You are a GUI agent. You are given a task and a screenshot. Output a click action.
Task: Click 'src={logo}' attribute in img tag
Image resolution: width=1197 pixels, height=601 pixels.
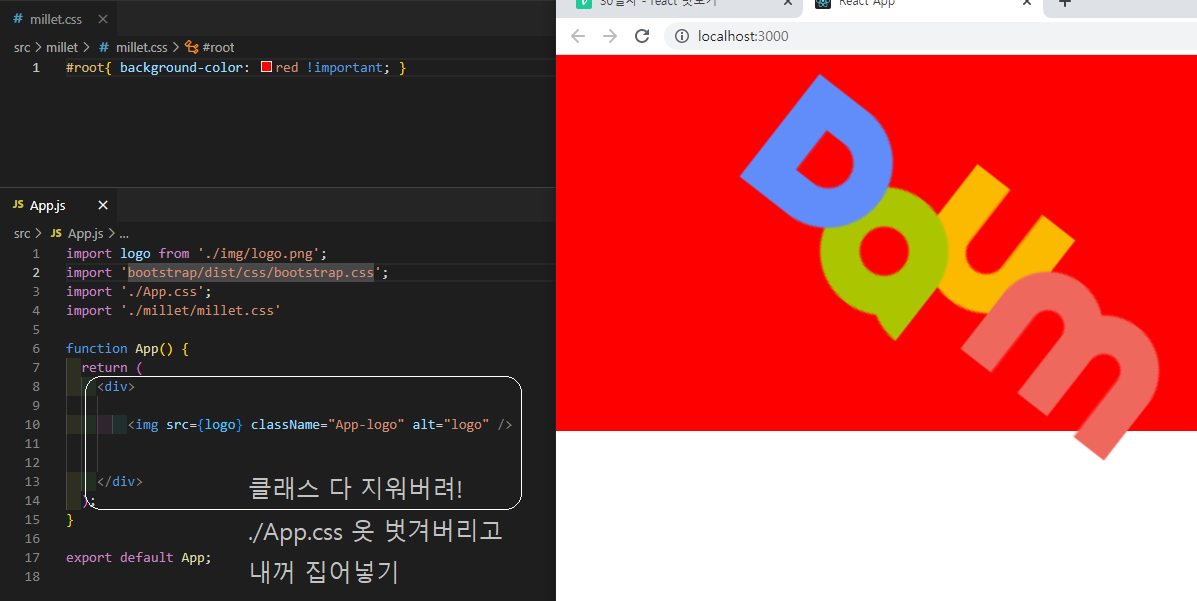[205, 425]
